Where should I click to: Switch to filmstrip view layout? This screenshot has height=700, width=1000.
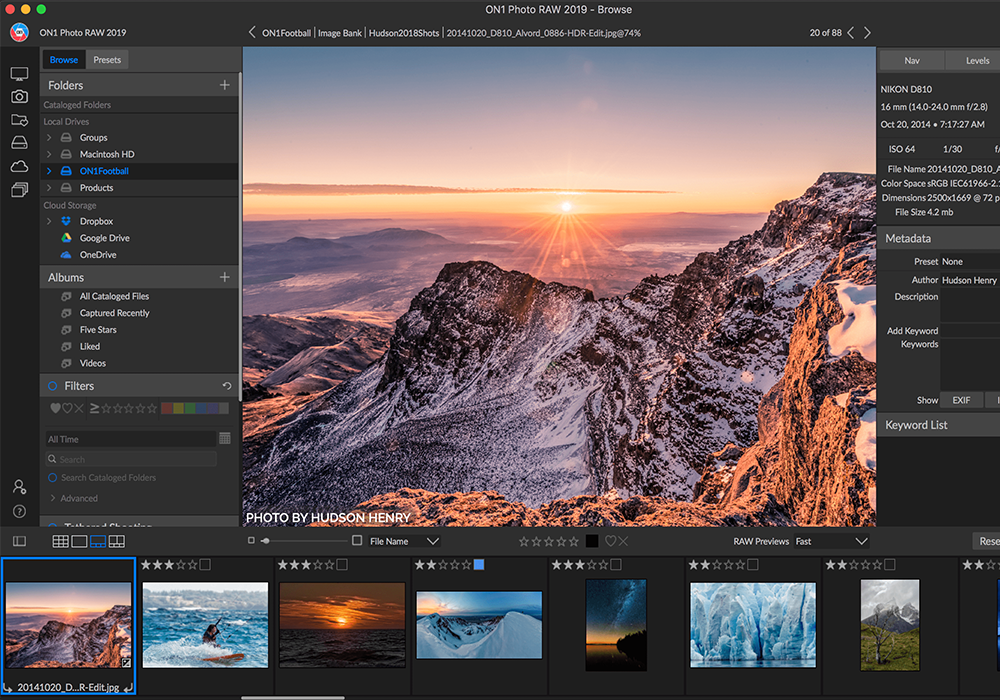point(98,541)
